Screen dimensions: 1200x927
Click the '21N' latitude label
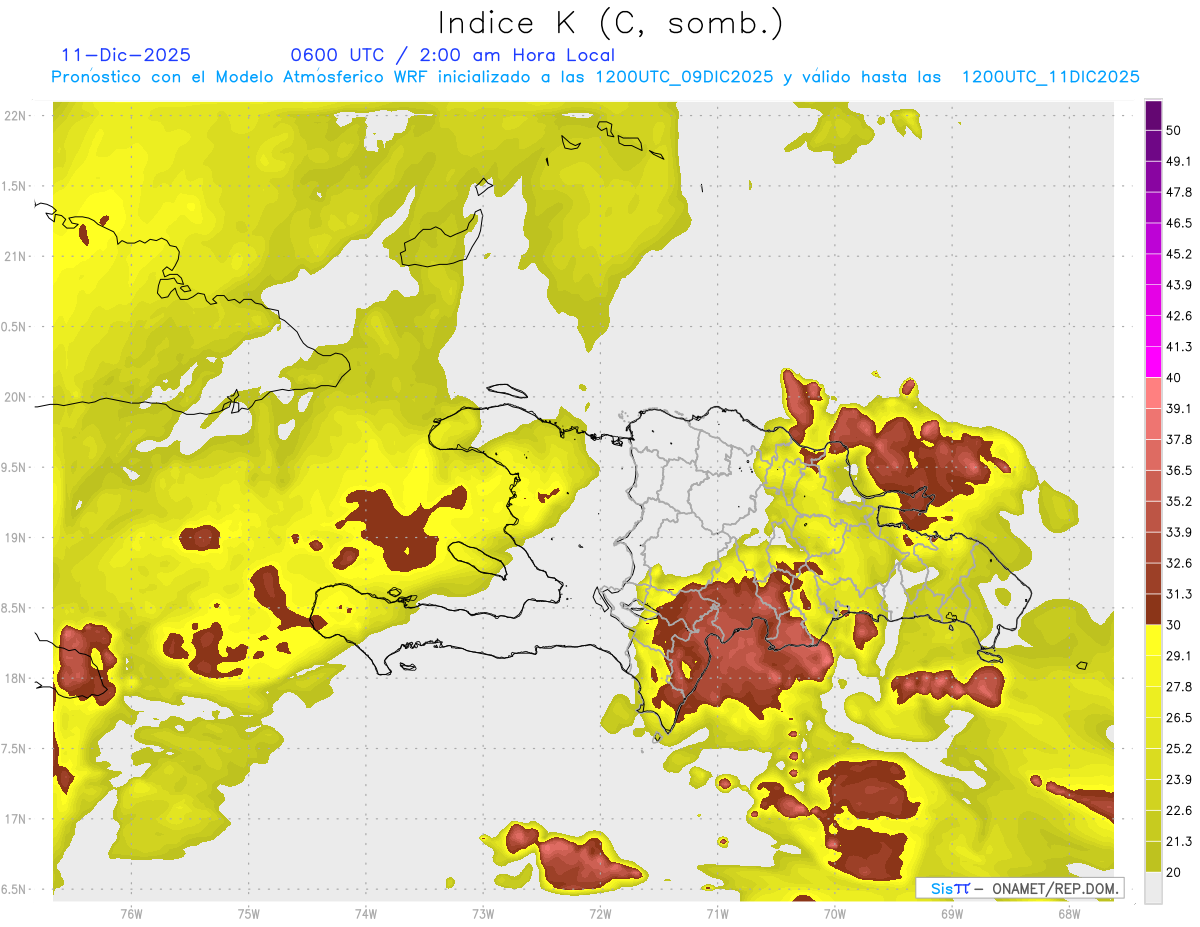click(x=17, y=256)
